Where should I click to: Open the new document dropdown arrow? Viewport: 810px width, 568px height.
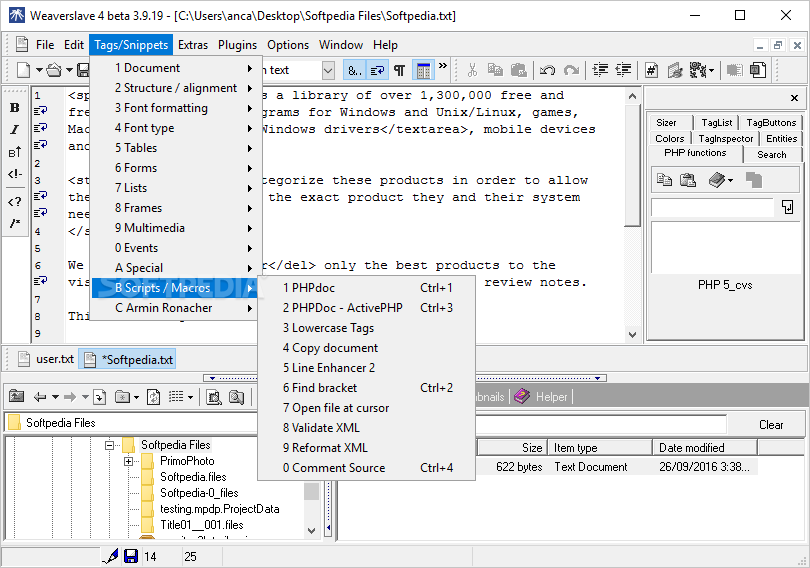[x=39, y=70]
